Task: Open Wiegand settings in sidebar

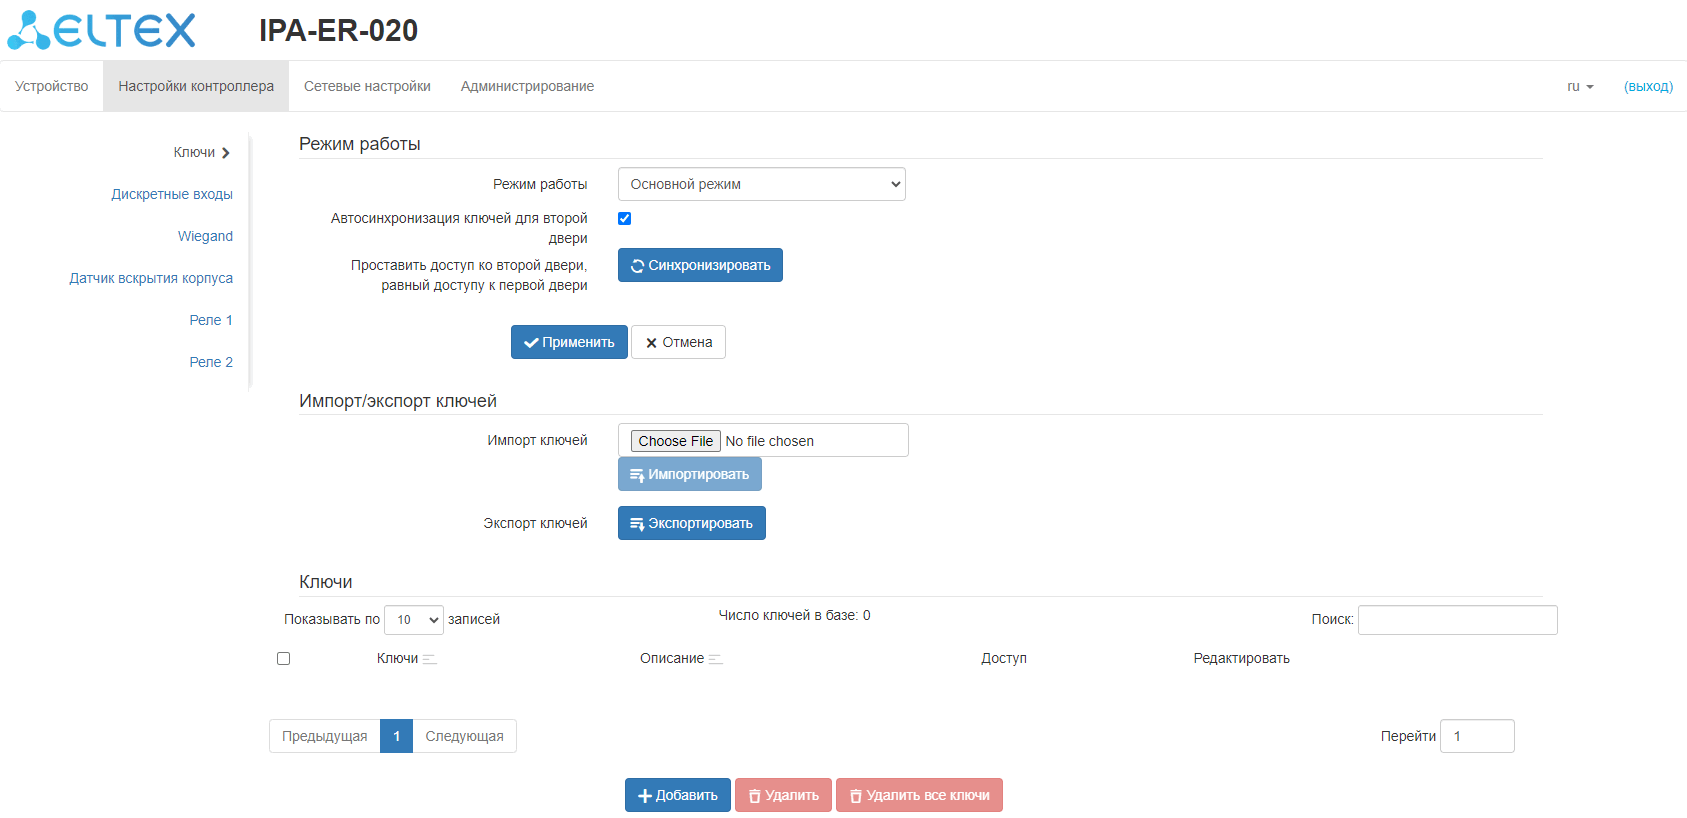Action: (205, 236)
